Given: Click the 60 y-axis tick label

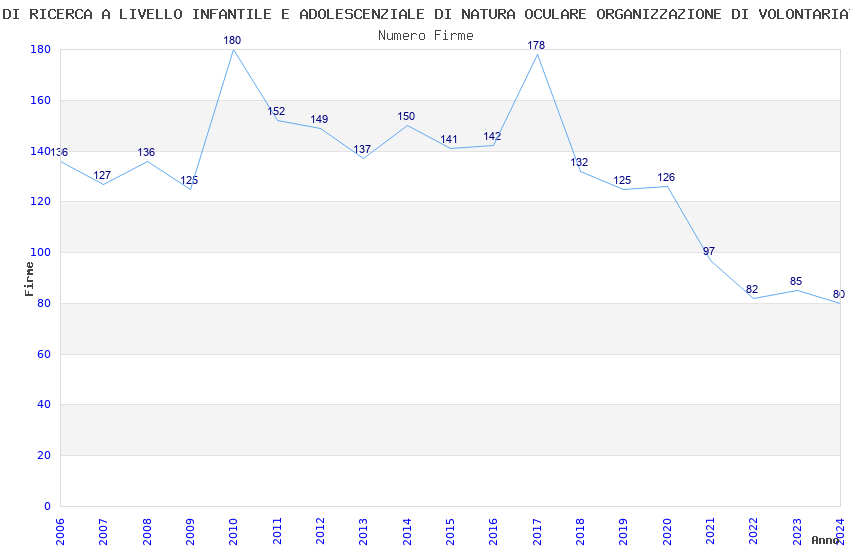Looking at the screenshot, I should point(43,354).
